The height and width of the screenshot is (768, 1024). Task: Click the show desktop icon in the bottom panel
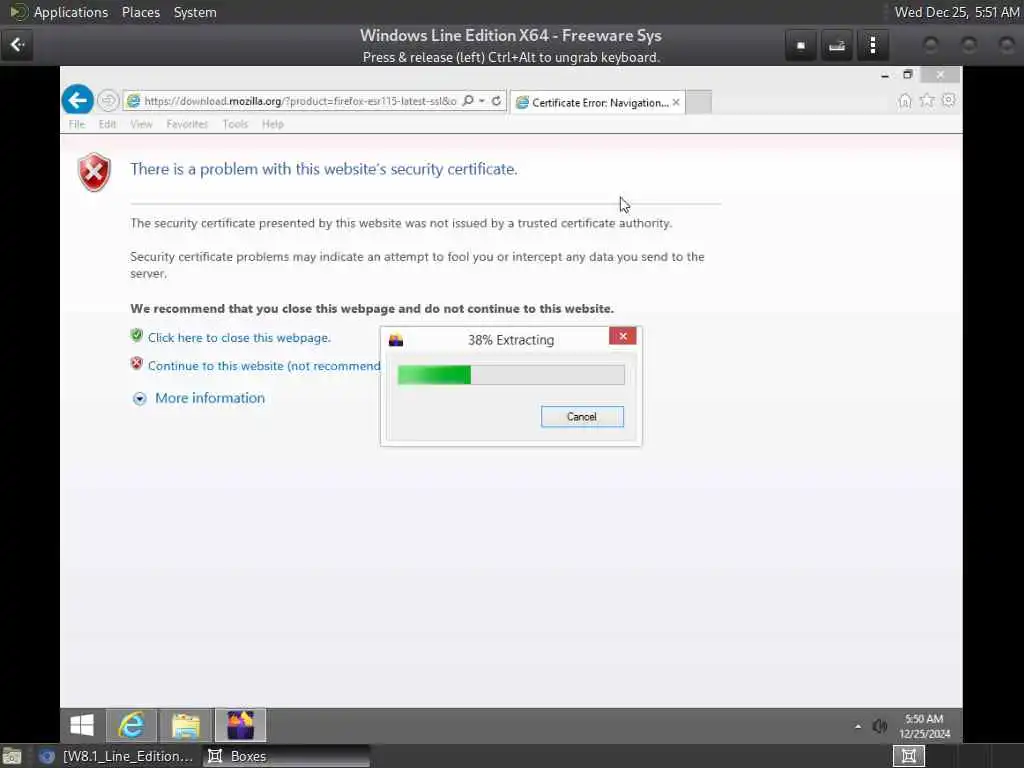tap(12, 756)
